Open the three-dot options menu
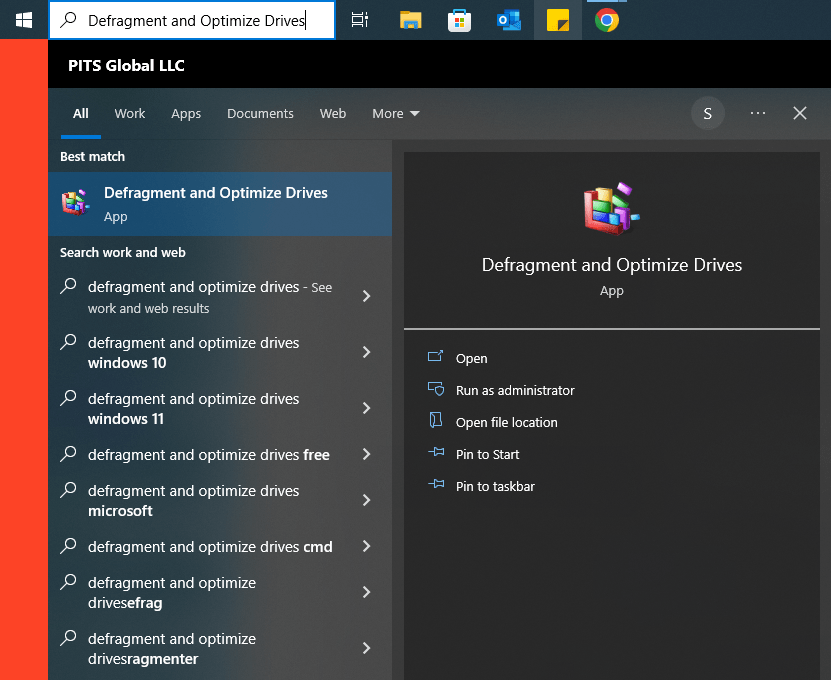The width and height of the screenshot is (831, 680). pos(758,113)
